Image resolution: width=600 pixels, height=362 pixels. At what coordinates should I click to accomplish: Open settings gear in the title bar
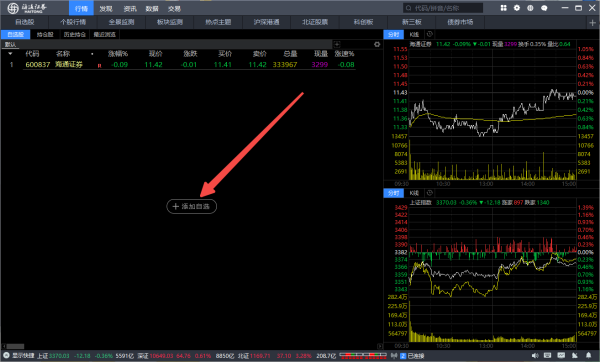pyautogui.click(x=517, y=8)
